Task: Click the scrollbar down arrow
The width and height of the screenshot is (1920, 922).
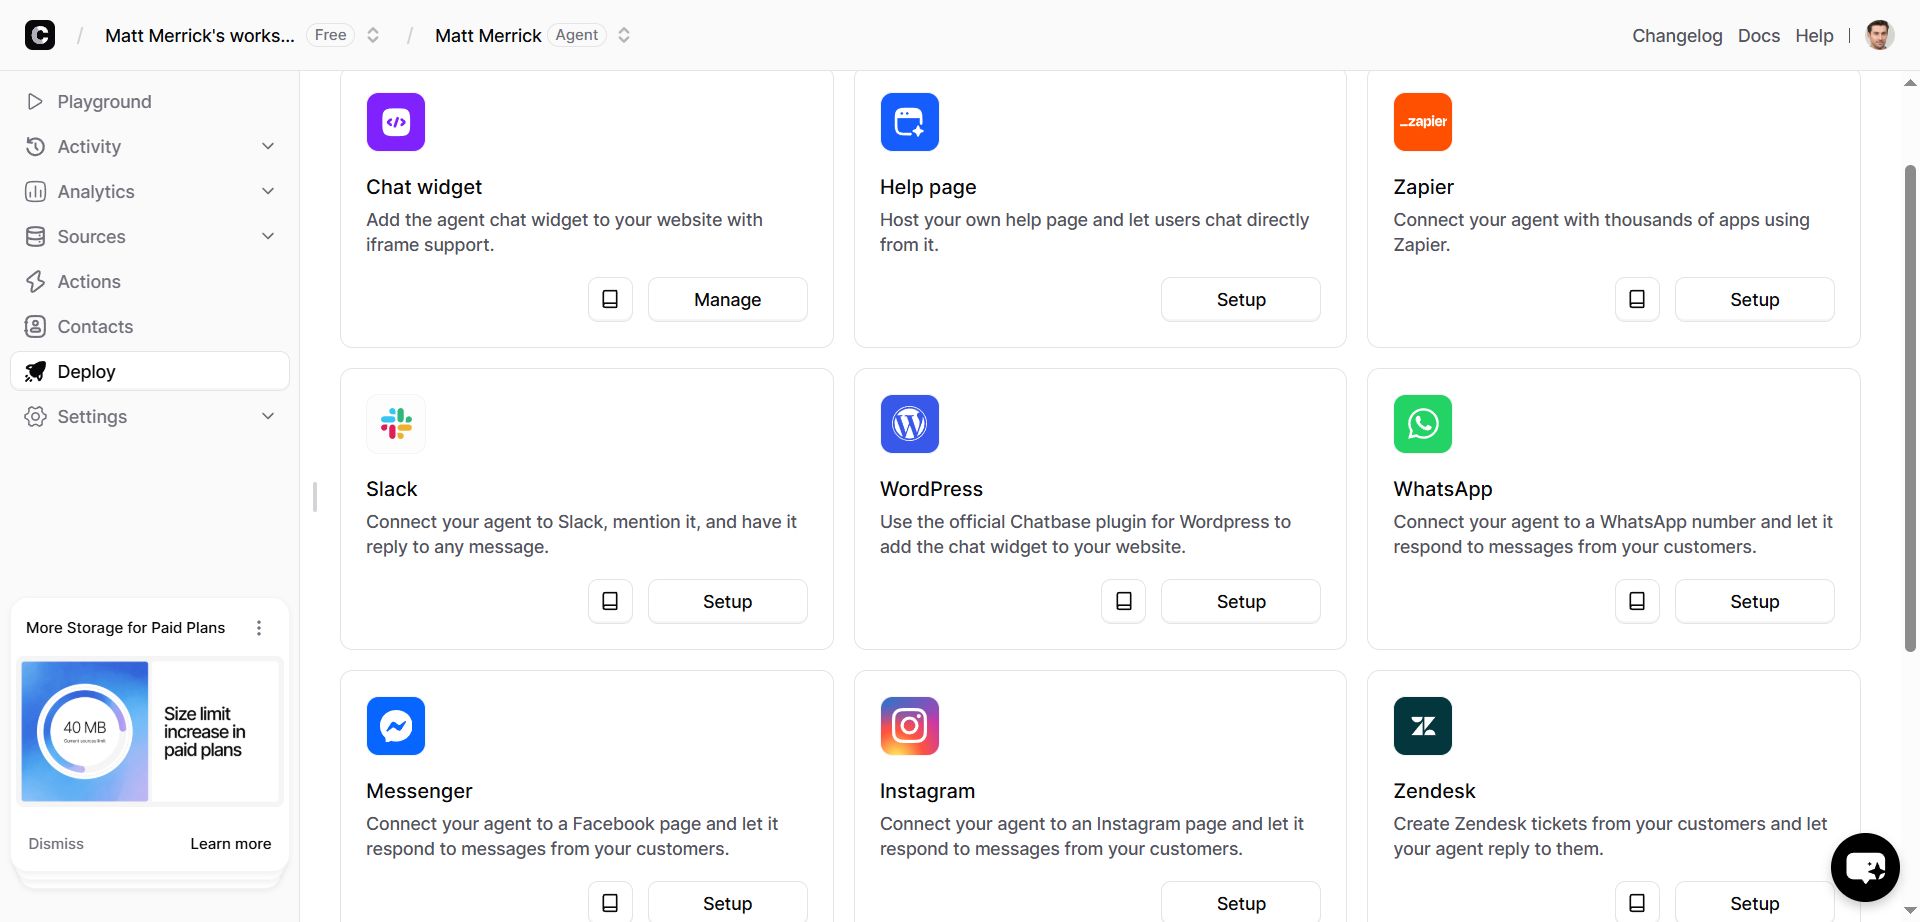Action: tap(1910, 911)
